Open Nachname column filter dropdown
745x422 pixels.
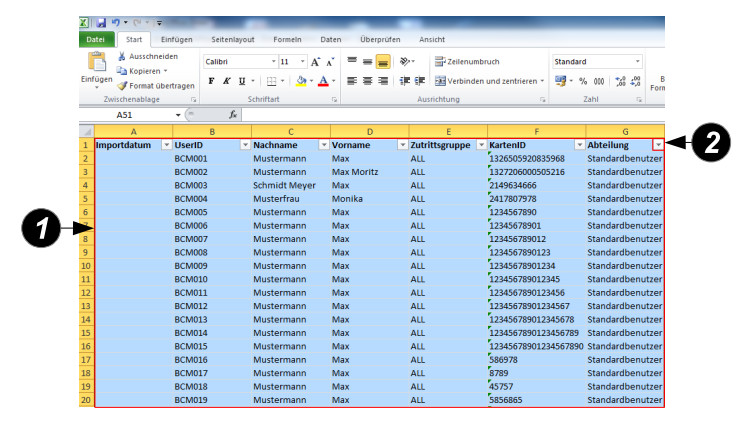click(x=324, y=145)
